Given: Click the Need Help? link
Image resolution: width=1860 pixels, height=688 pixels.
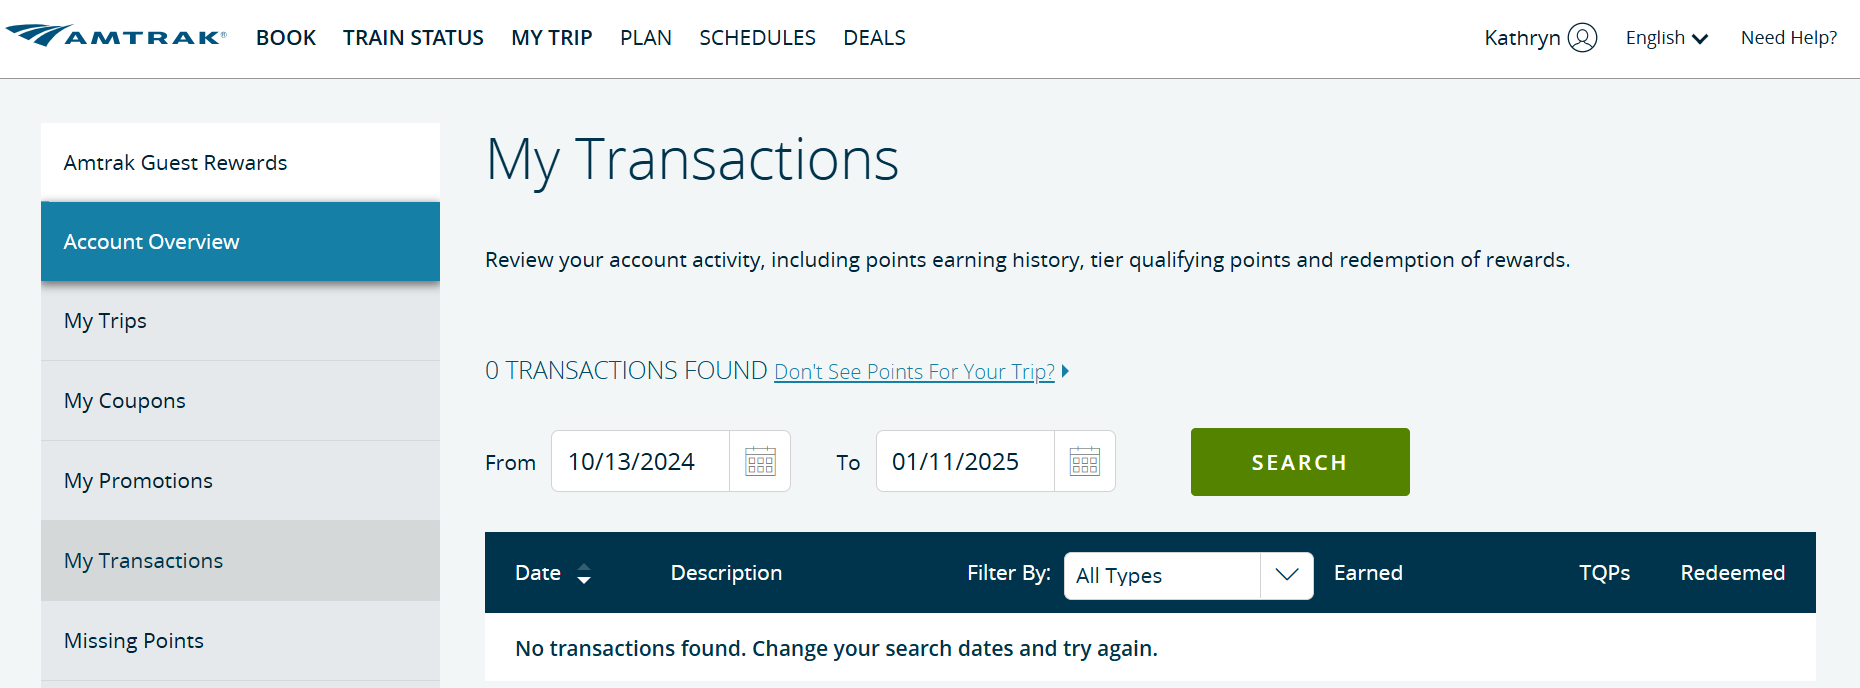Looking at the screenshot, I should pyautogui.click(x=1788, y=37).
